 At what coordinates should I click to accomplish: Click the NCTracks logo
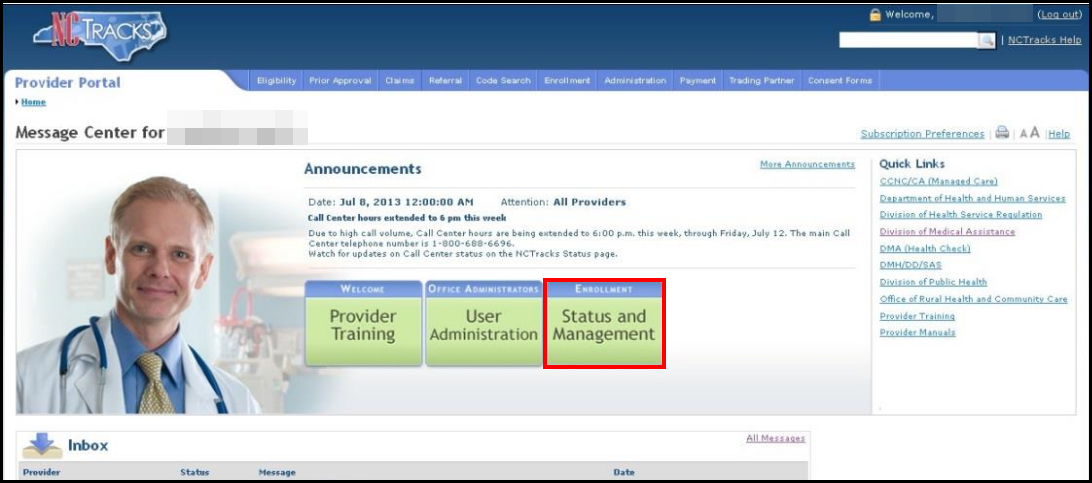pos(100,34)
